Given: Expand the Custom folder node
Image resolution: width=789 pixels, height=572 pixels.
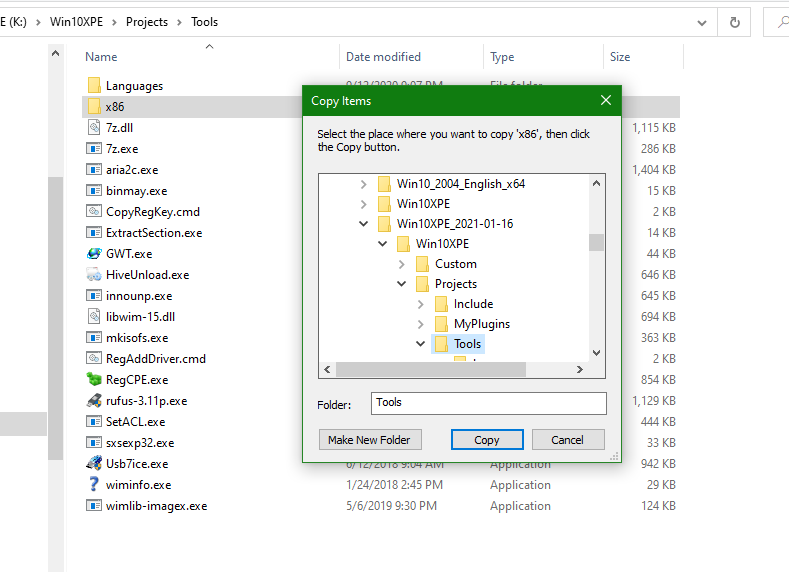Looking at the screenshot, I should pyautogui.click(x=402, y=264).
